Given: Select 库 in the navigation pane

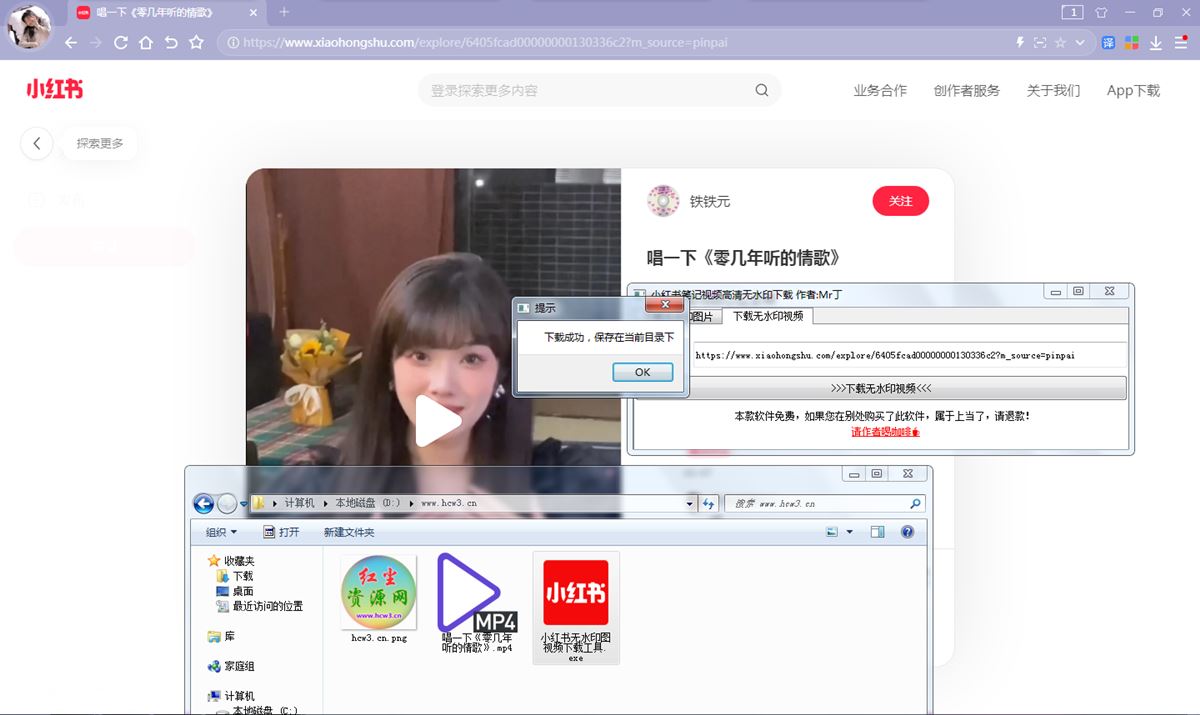Looking at the screenshot, I should click(x=221, y=636).
